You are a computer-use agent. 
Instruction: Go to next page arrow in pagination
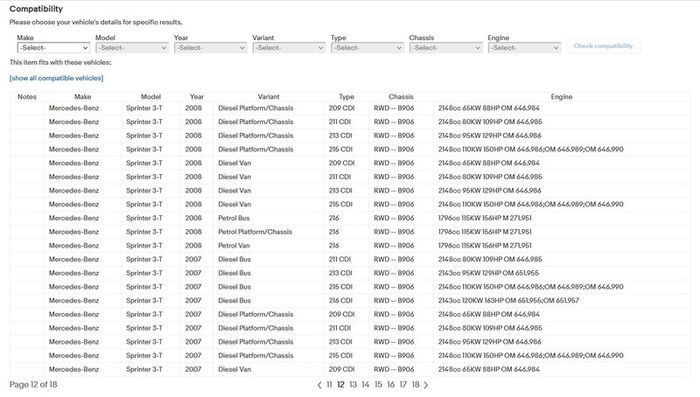[x=425, y=384]
